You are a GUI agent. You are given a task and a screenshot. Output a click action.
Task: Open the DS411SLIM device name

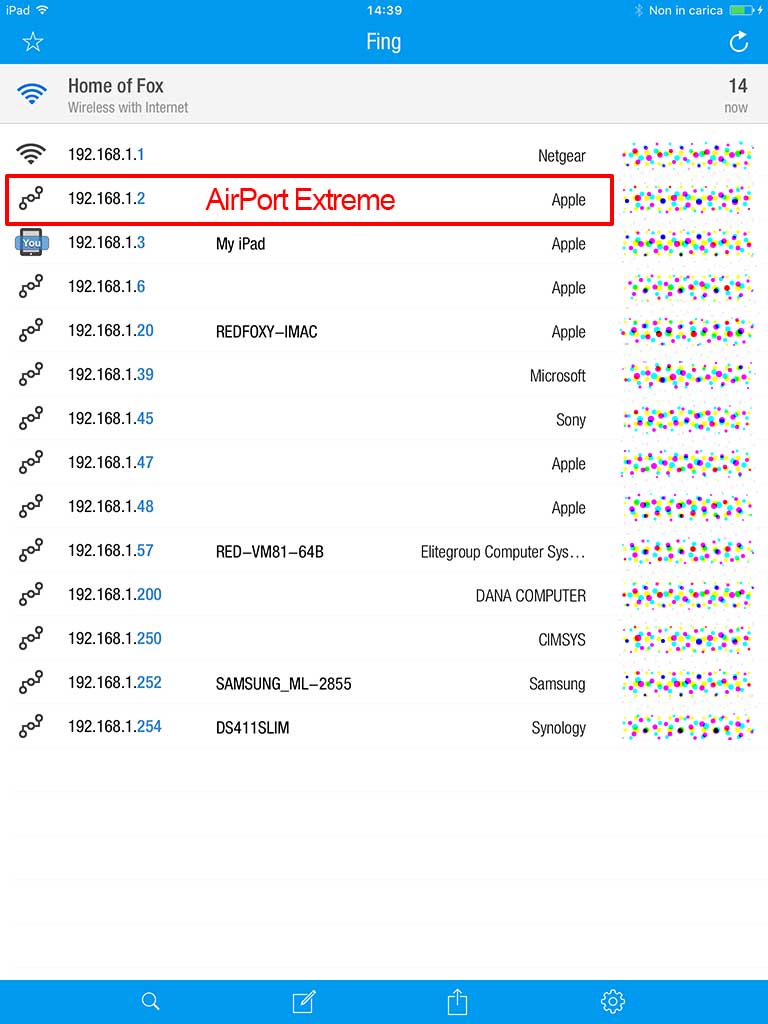[x=253, y=728]
